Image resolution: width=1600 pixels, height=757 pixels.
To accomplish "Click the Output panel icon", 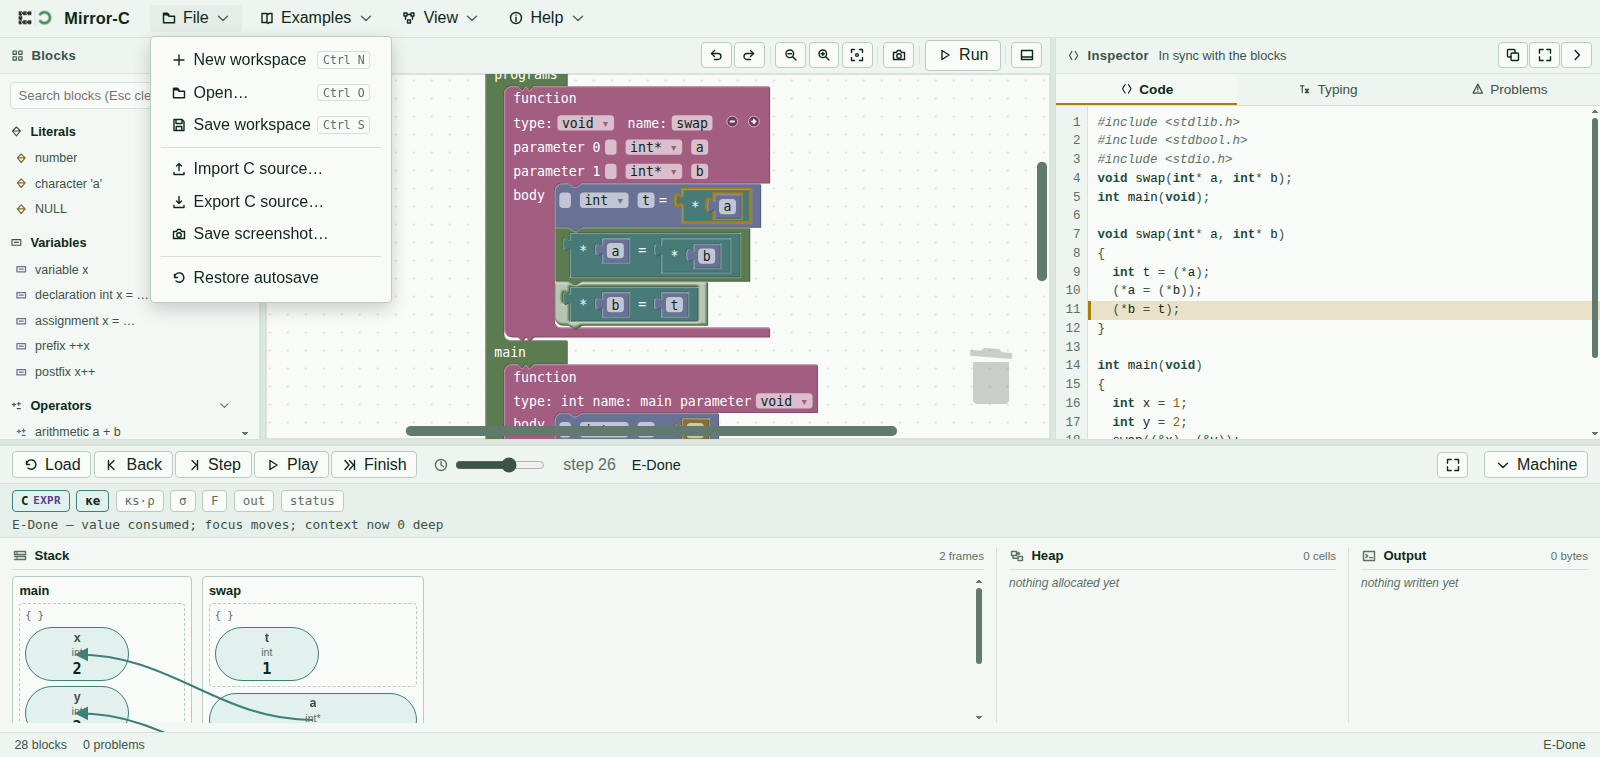I will pos(1369,556).
